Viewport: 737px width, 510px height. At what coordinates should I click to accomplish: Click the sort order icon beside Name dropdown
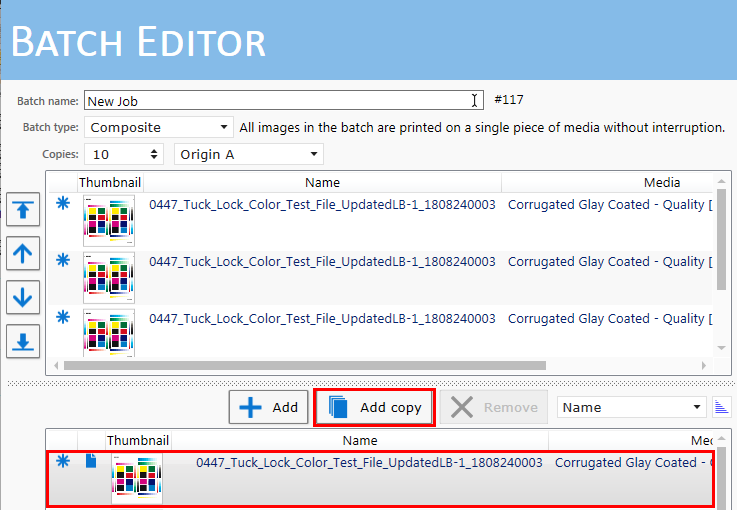coord(721,407)
